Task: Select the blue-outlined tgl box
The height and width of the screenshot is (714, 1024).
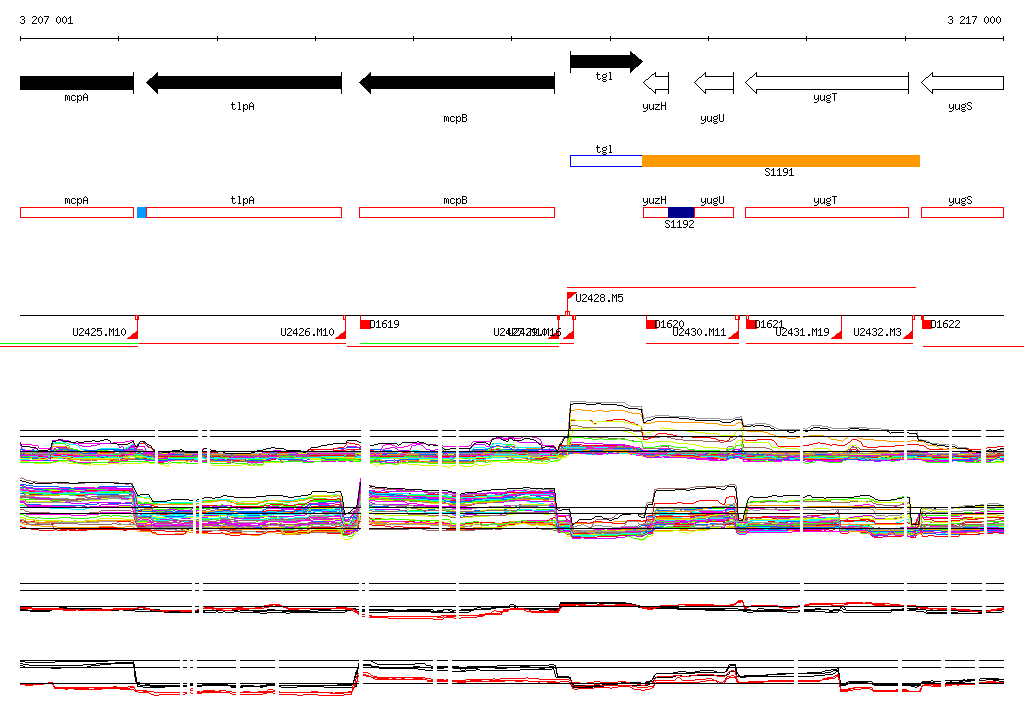Action: pyautogui.click(x=606, y=161)
